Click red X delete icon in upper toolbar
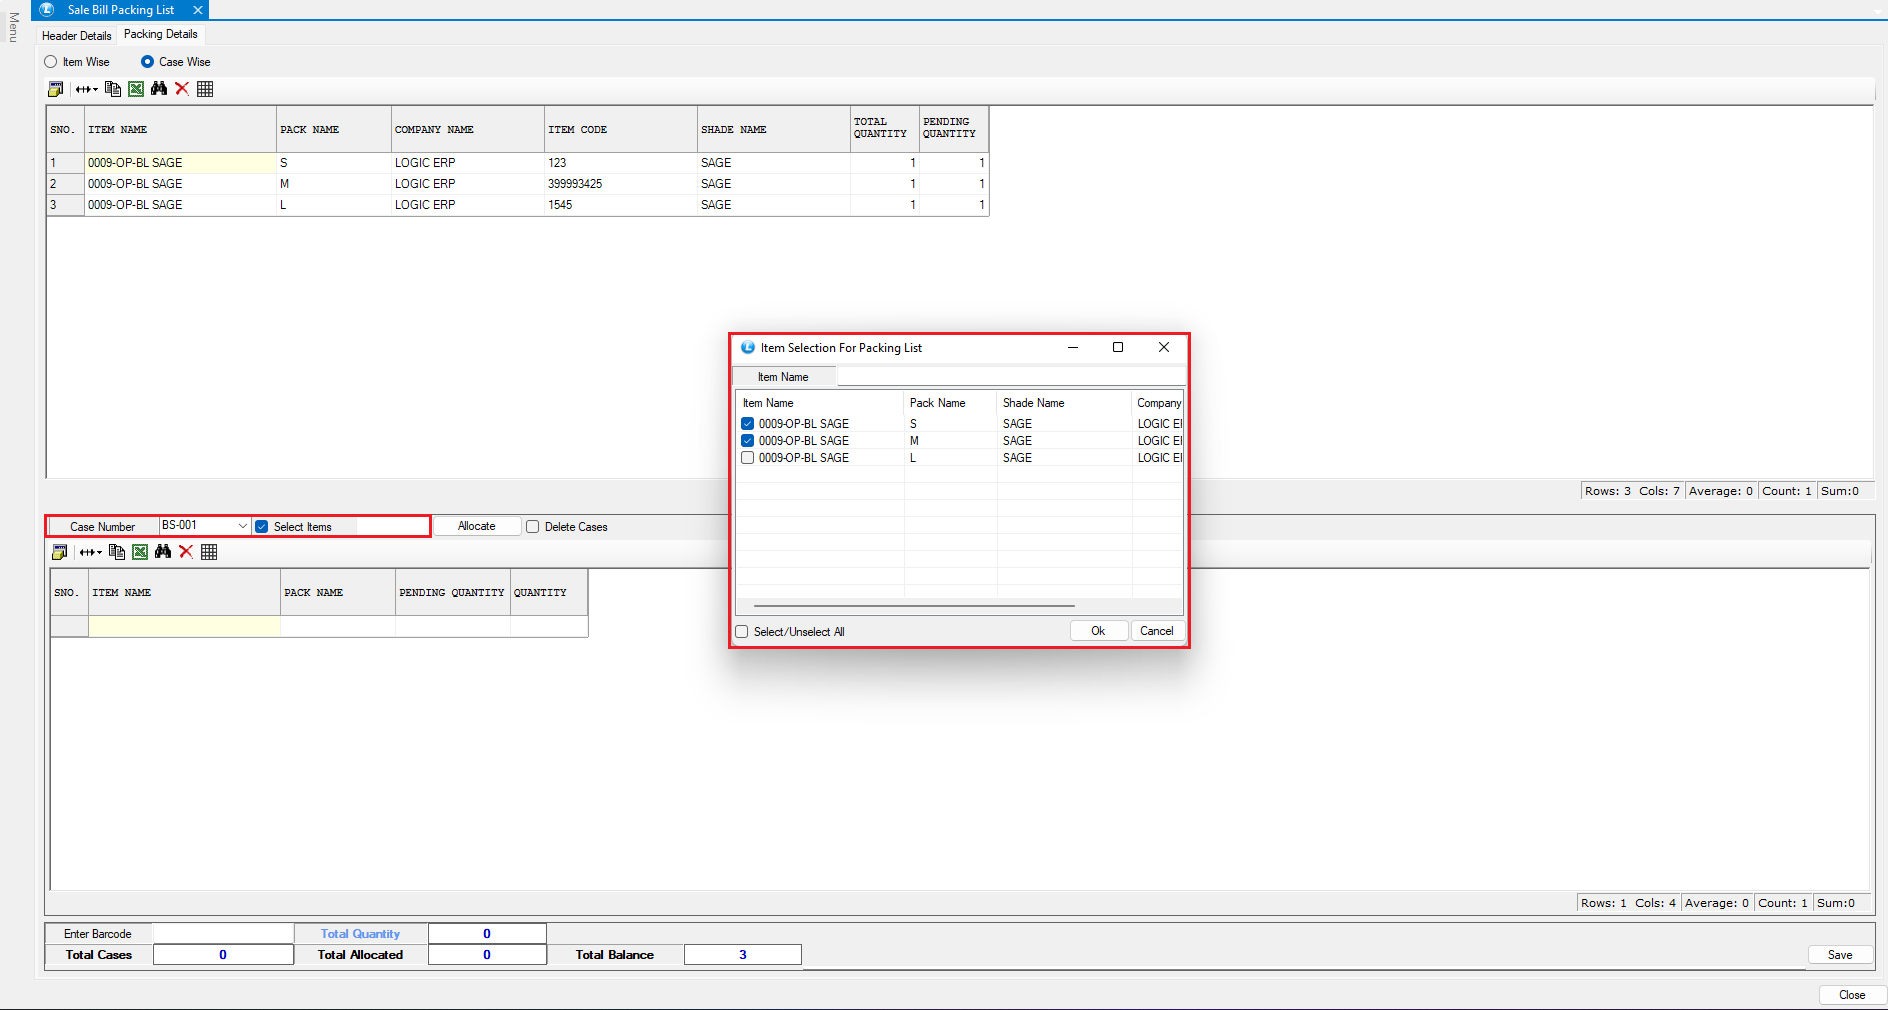 click(x=182, y=89)
